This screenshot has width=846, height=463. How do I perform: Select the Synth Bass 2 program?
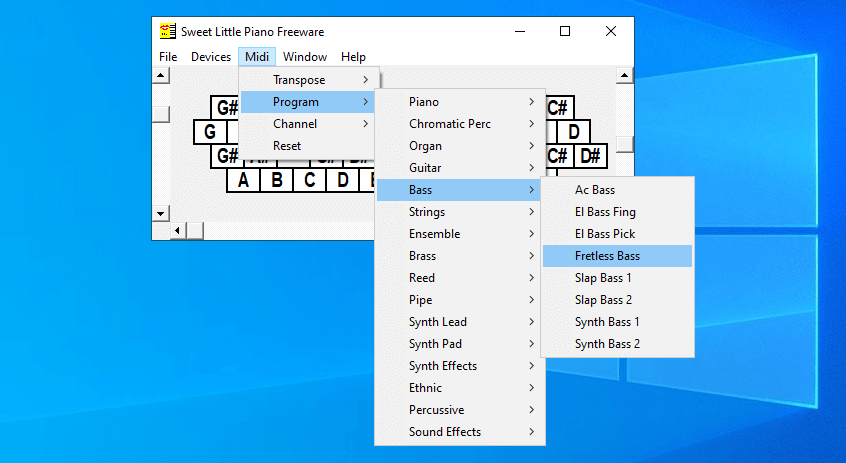coord(617,344)
